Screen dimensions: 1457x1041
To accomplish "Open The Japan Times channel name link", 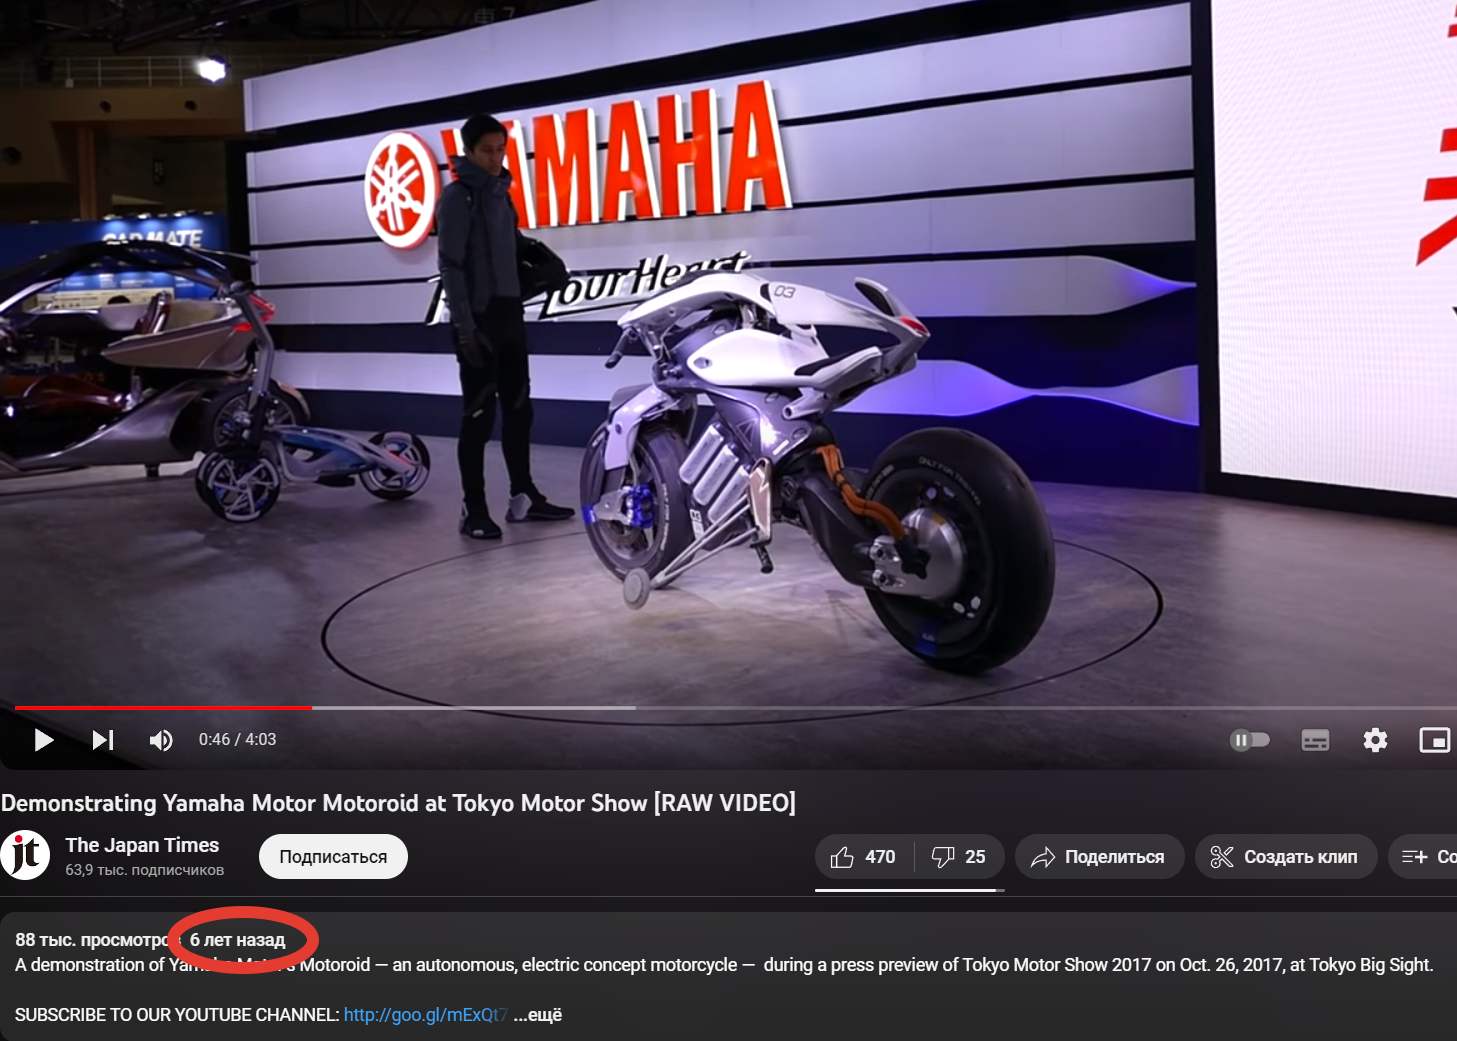I will pos(142,845).
